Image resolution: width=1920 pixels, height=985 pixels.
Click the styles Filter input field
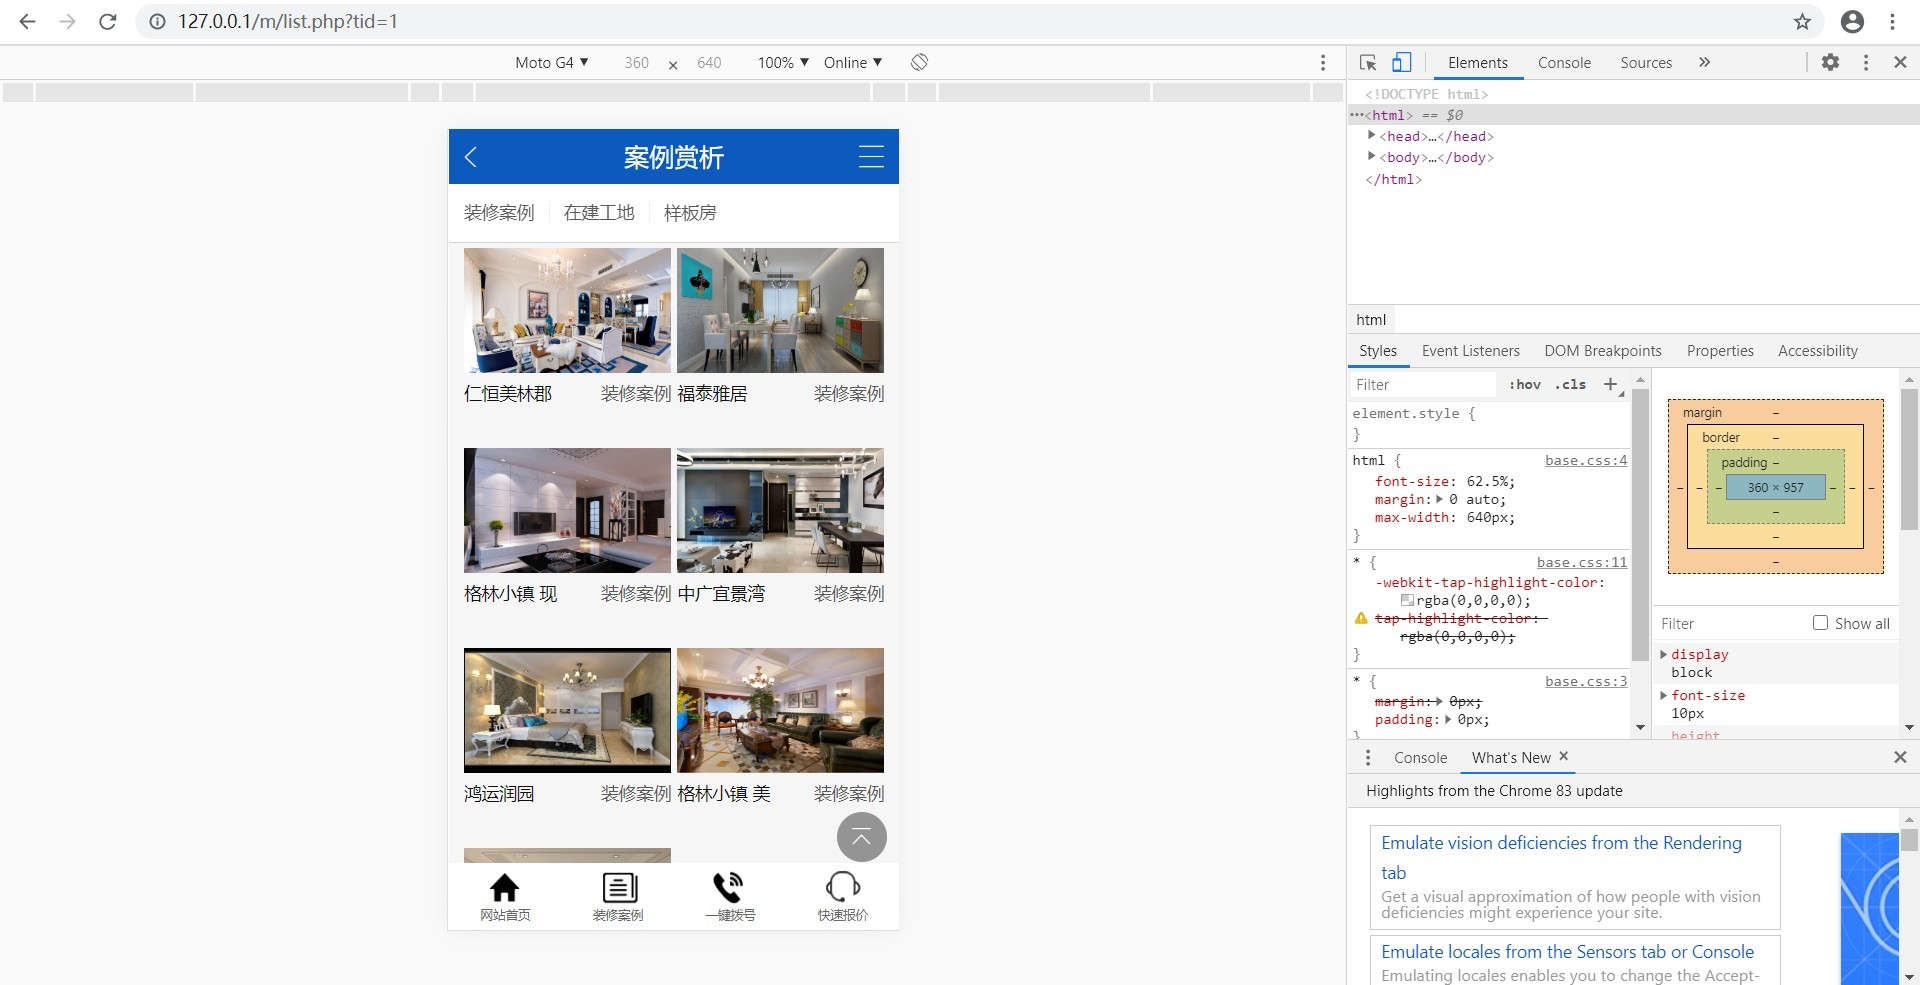pyautogui.click(x=1422, y=384)
